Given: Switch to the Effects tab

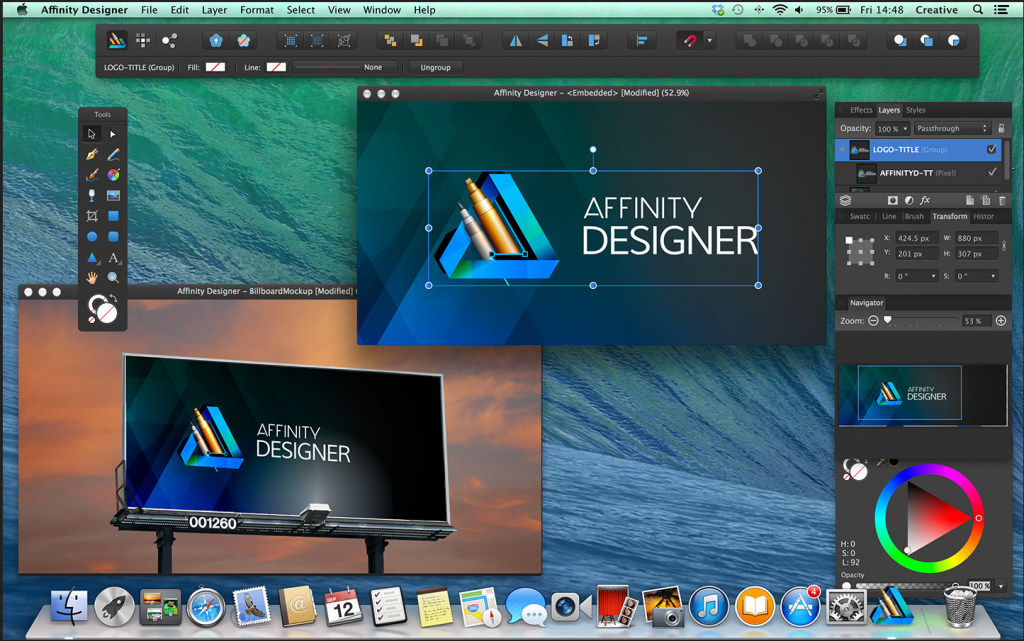Looking at the screenshot, I should [x=860, y=110].
